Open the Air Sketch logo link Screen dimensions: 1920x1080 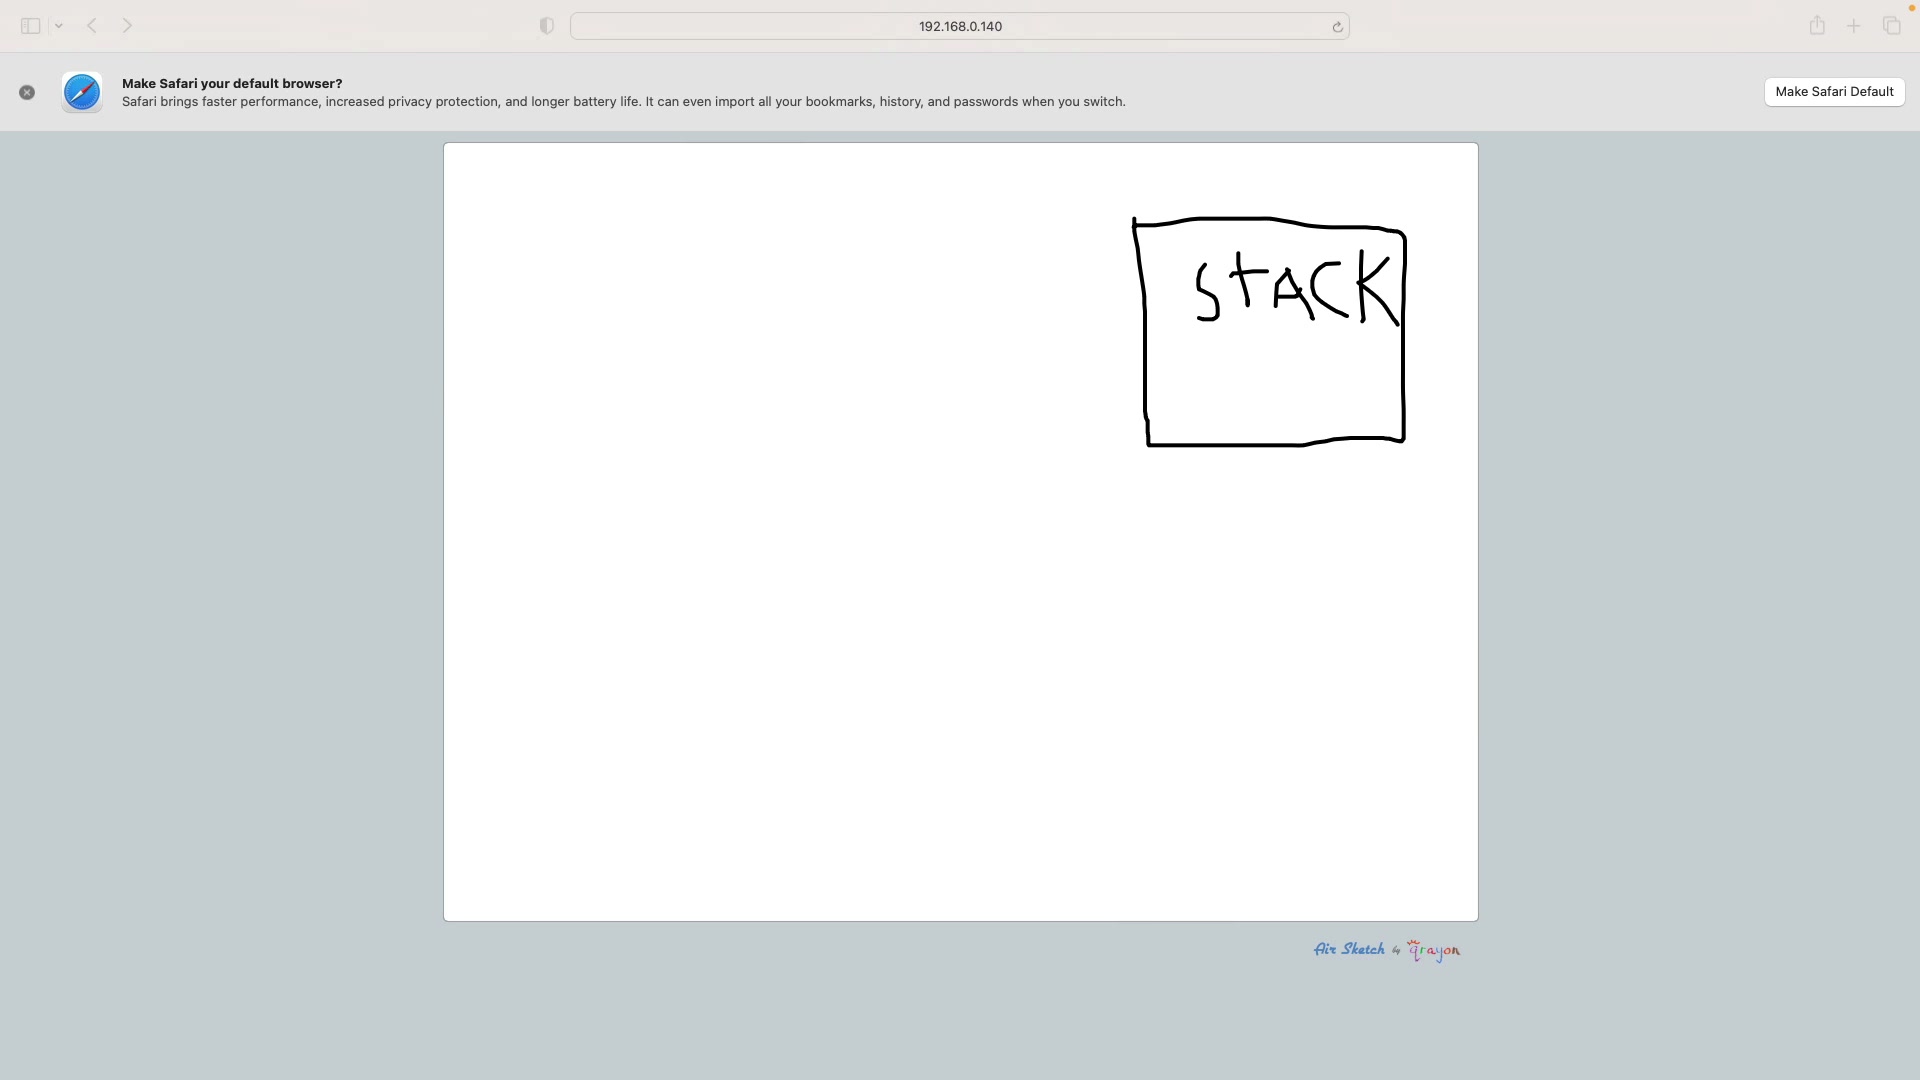[1349, 949]
